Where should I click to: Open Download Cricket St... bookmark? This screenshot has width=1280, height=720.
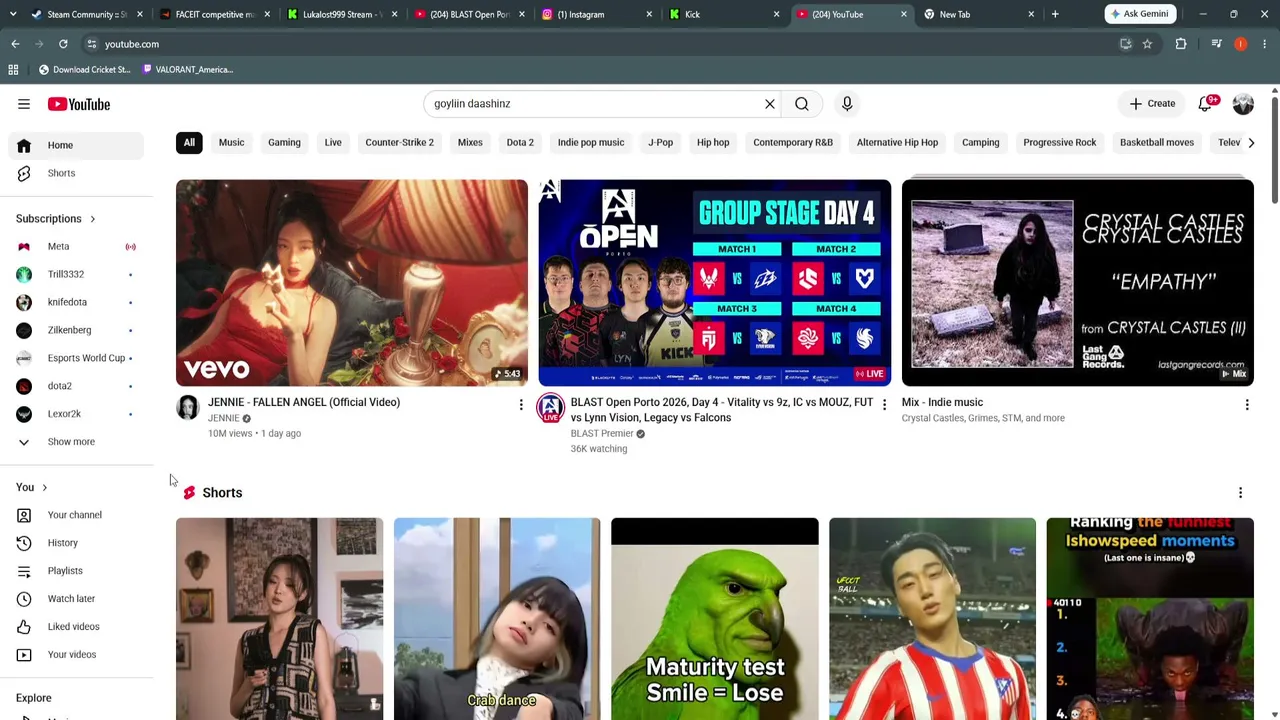pos(85,70)
